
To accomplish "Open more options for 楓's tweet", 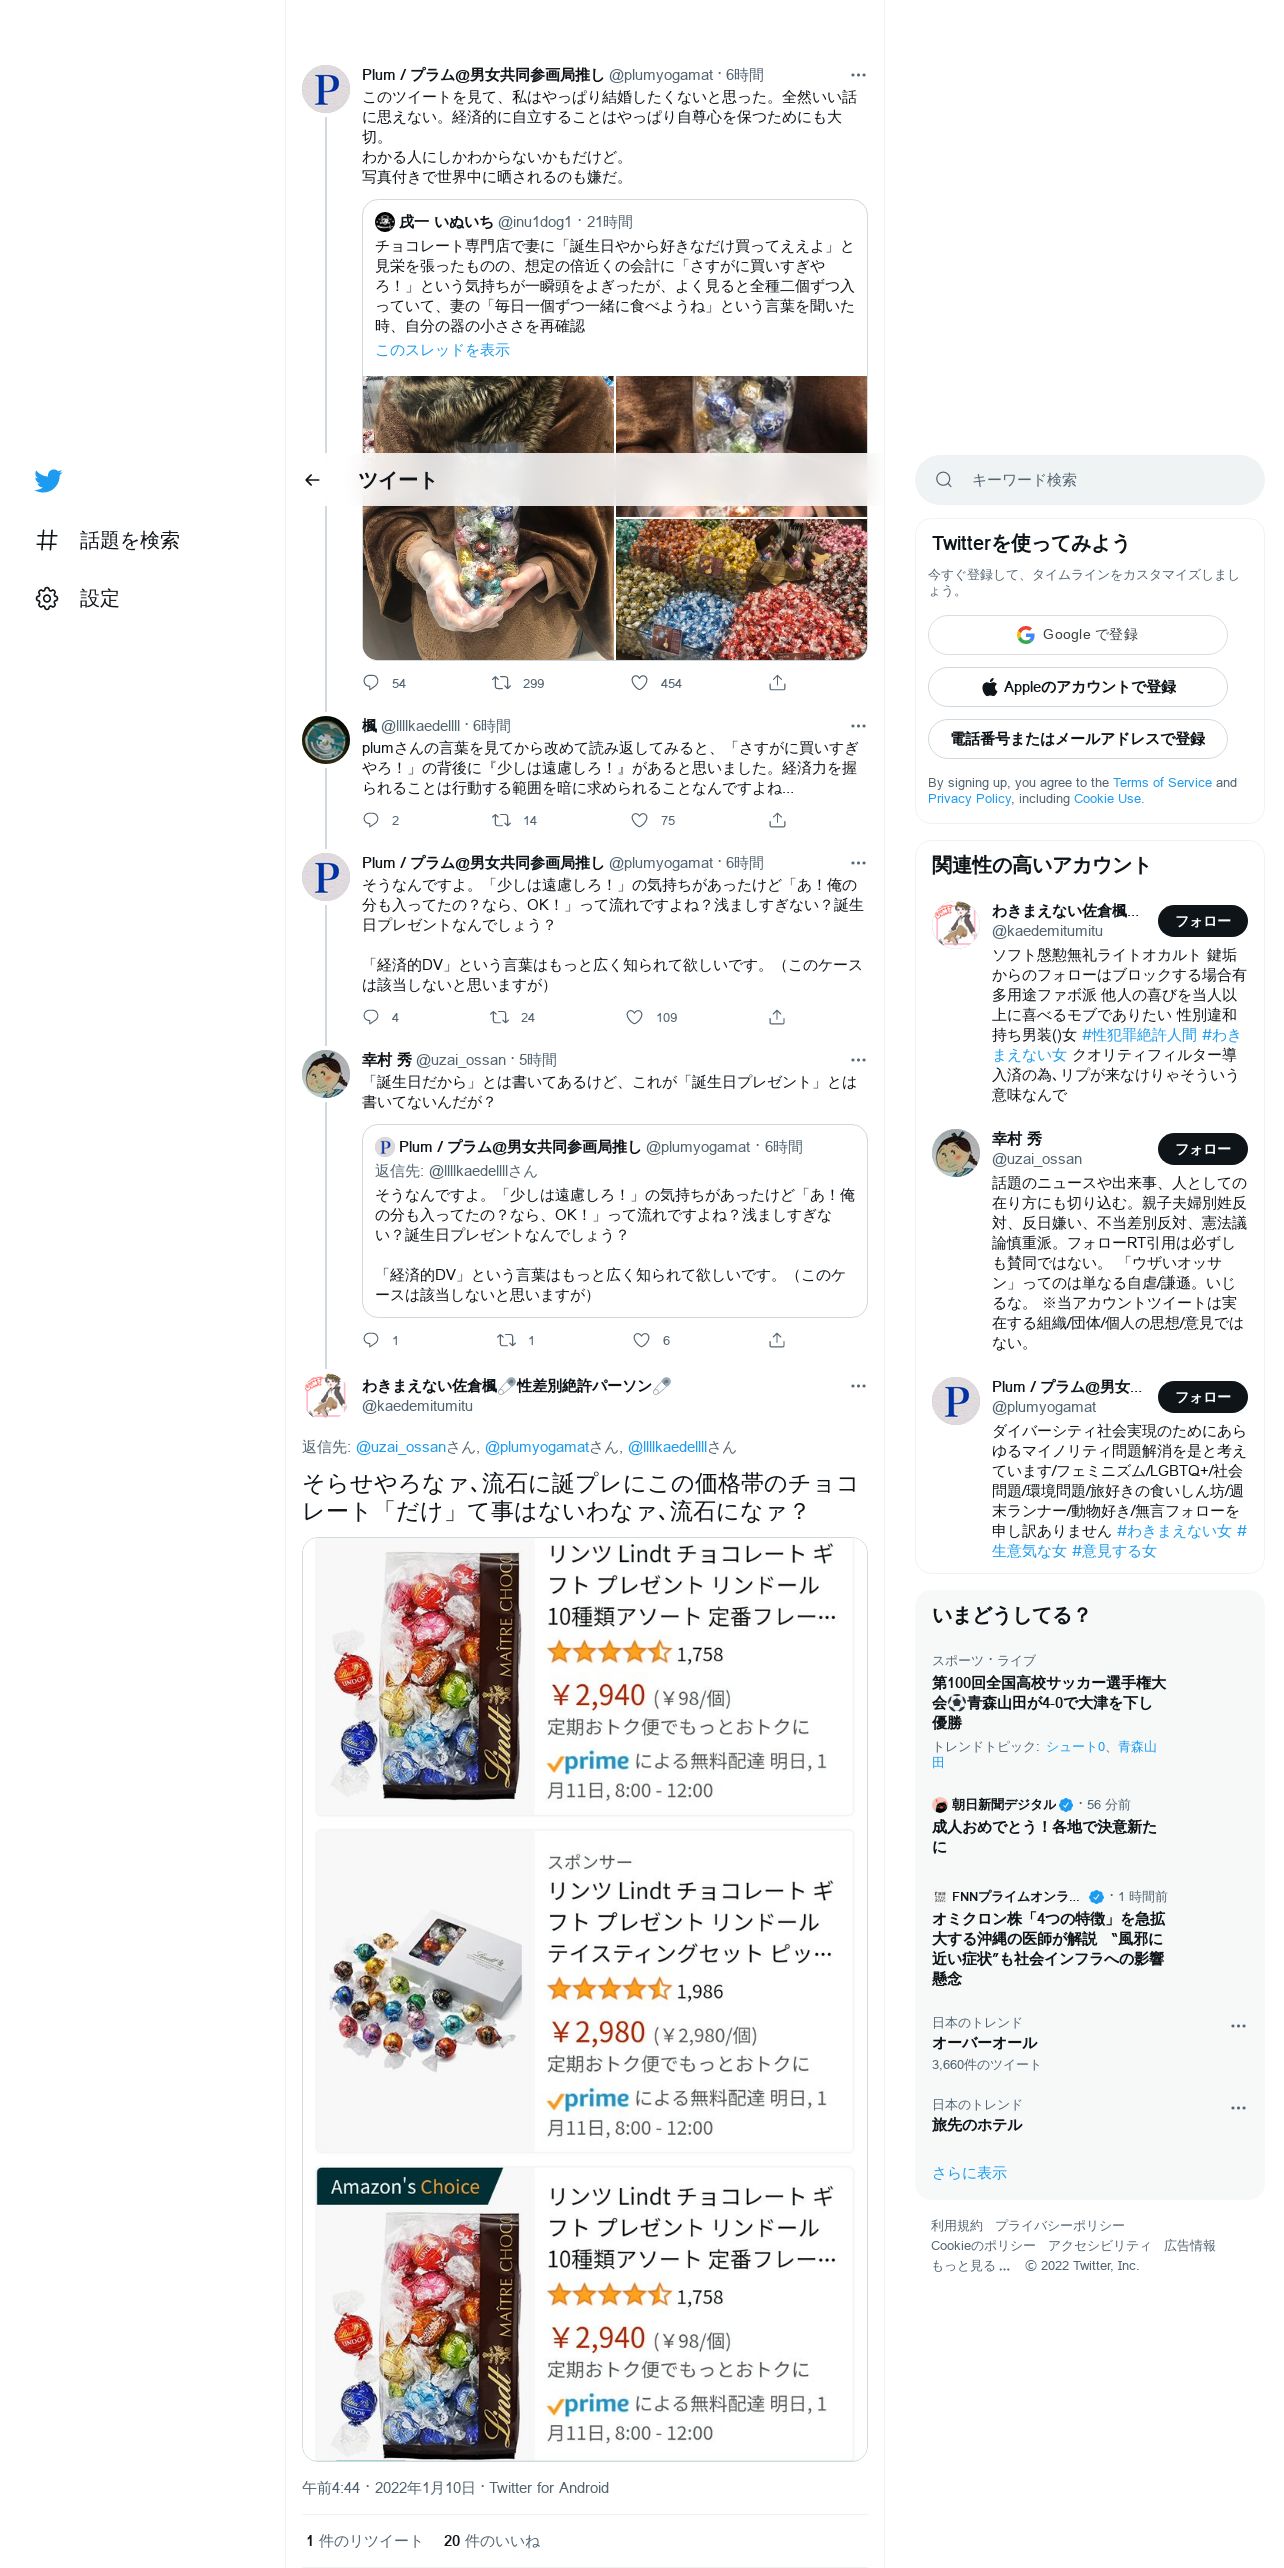I will 858,726.
